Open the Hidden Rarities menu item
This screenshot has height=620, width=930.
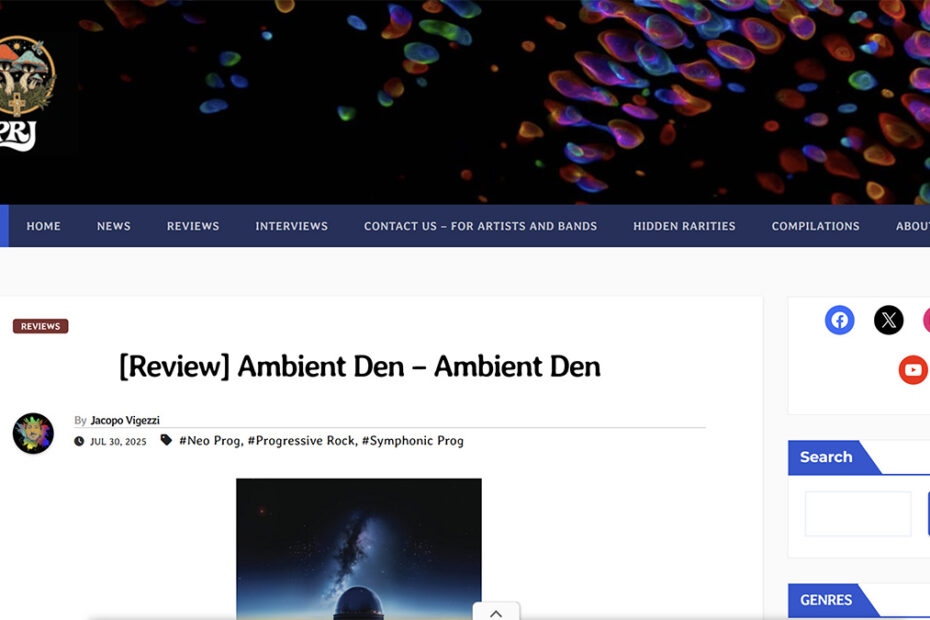point(684,226)
